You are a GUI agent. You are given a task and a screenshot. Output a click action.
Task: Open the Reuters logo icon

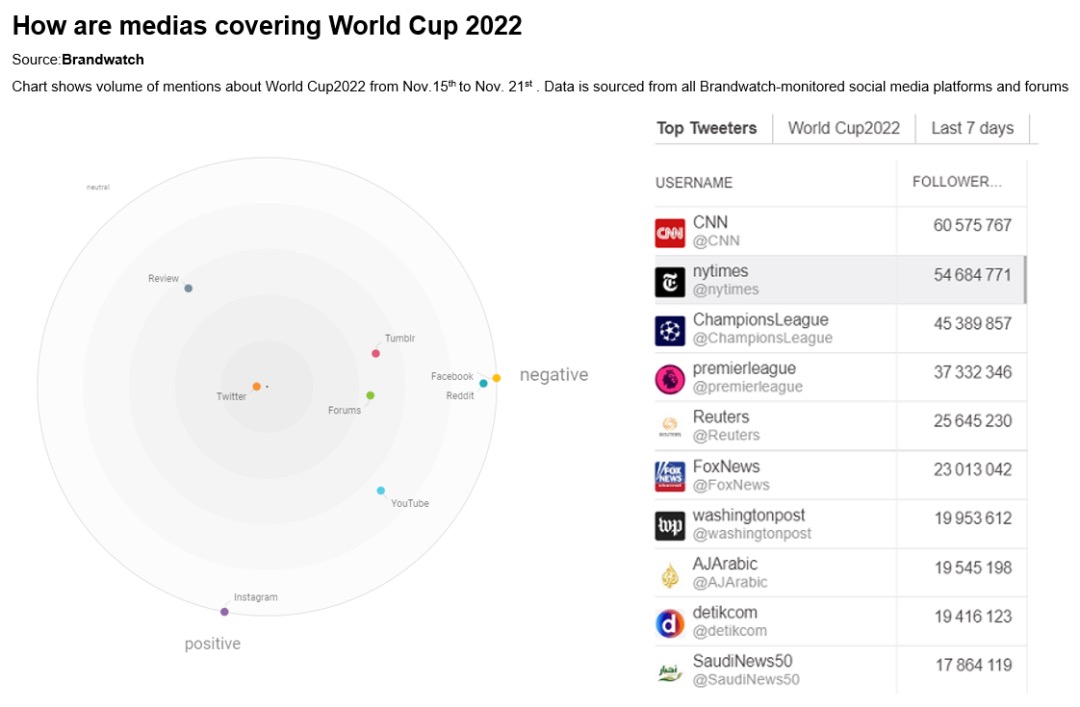click(x=670, y=427)
